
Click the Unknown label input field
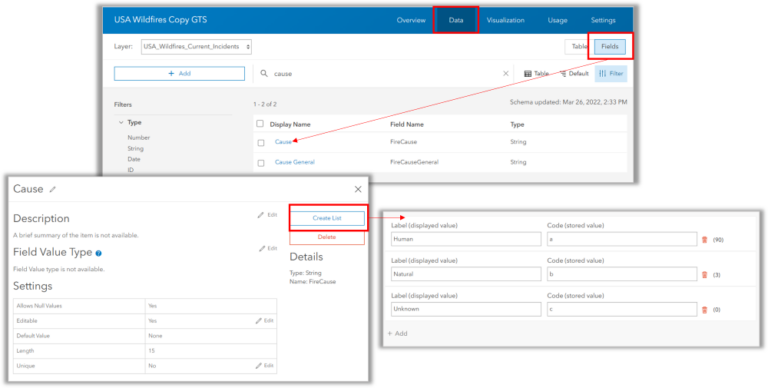pyautogui.click(x=466, y=309)
